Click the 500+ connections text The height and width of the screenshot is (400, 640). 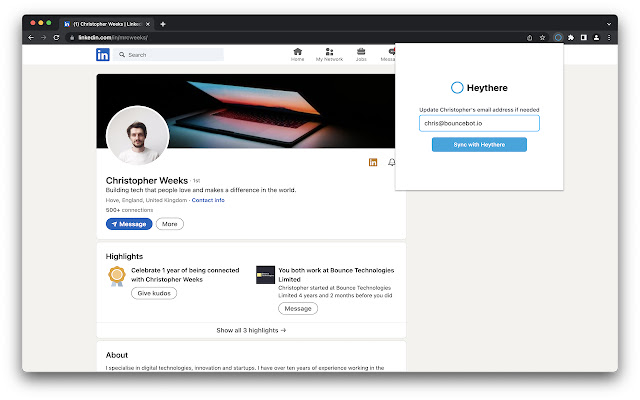pyautogui.click(x=129, y=210)
